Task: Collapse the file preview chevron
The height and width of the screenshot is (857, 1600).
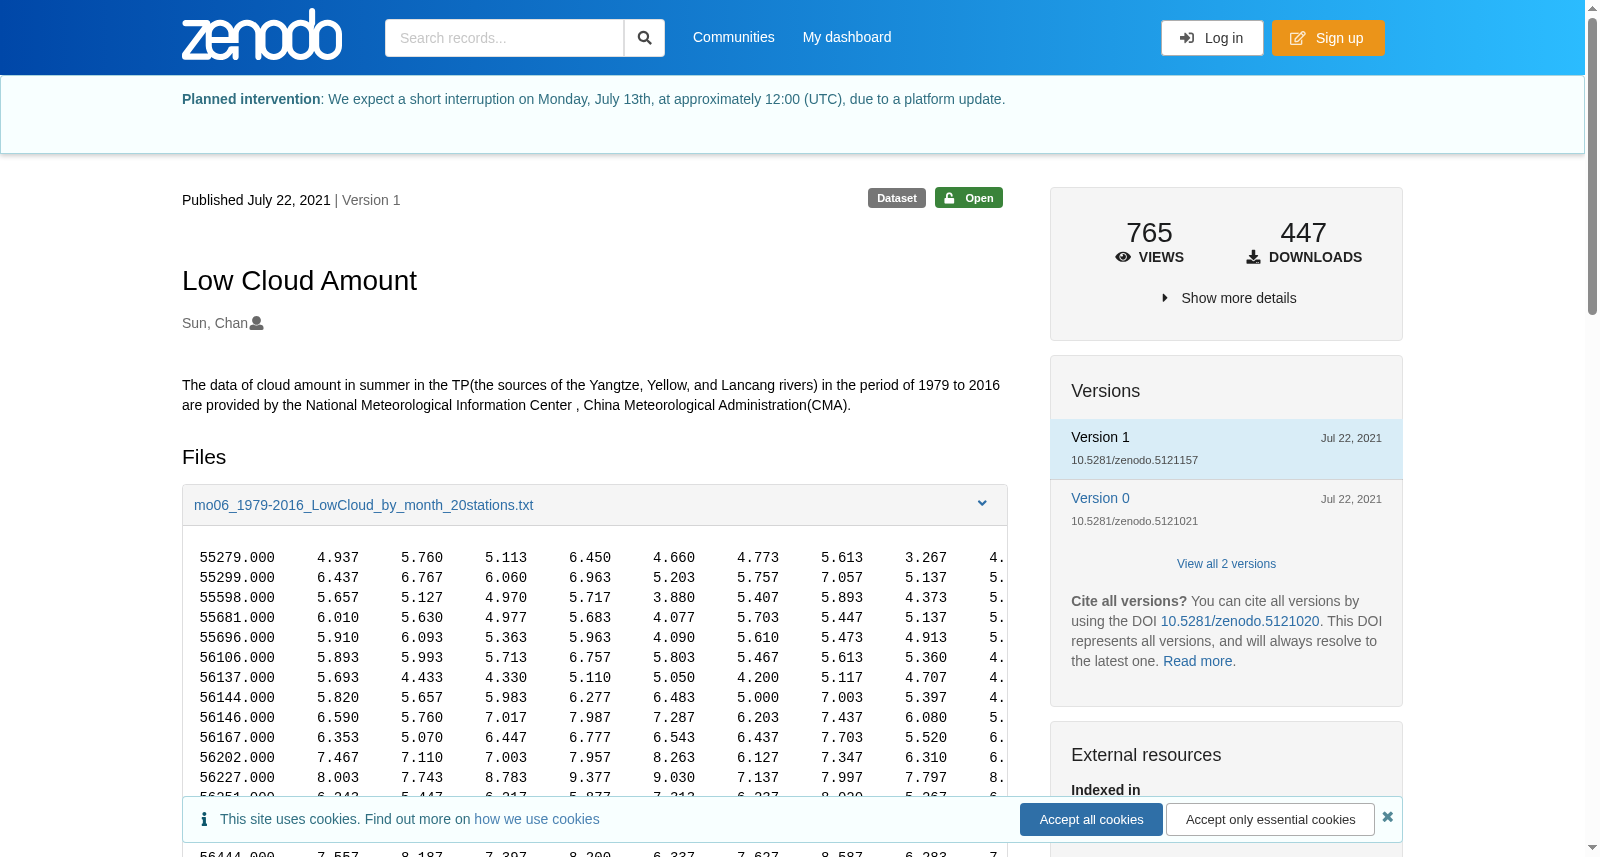Action: [982, 504]
